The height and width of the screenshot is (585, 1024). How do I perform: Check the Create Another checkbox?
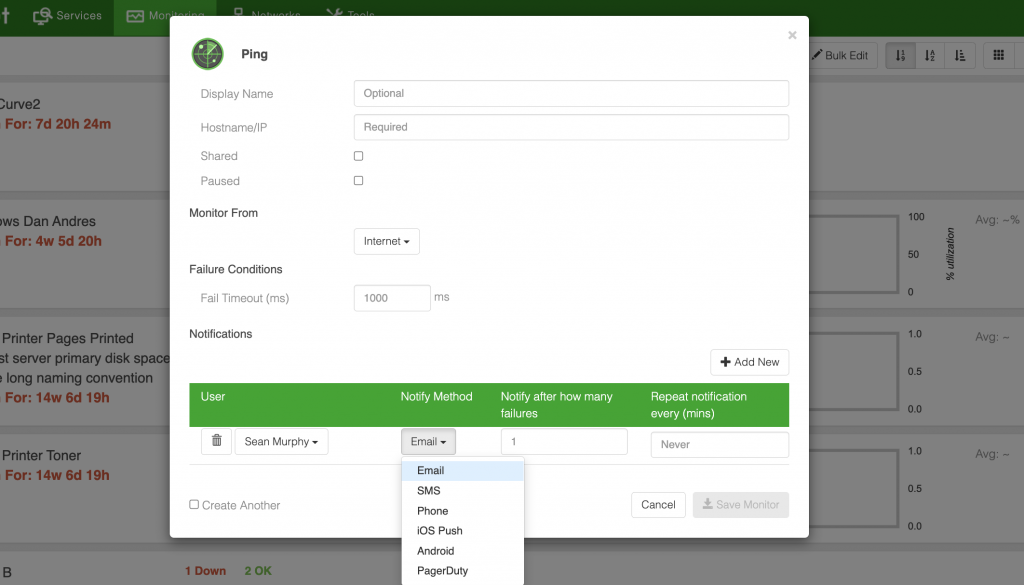coord(192,506)
